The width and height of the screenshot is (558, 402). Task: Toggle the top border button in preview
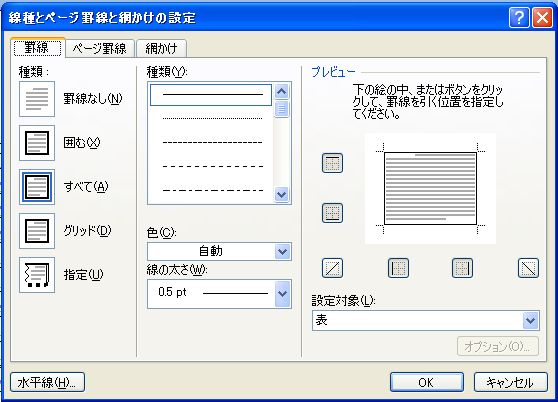click(x=332, y=163)
